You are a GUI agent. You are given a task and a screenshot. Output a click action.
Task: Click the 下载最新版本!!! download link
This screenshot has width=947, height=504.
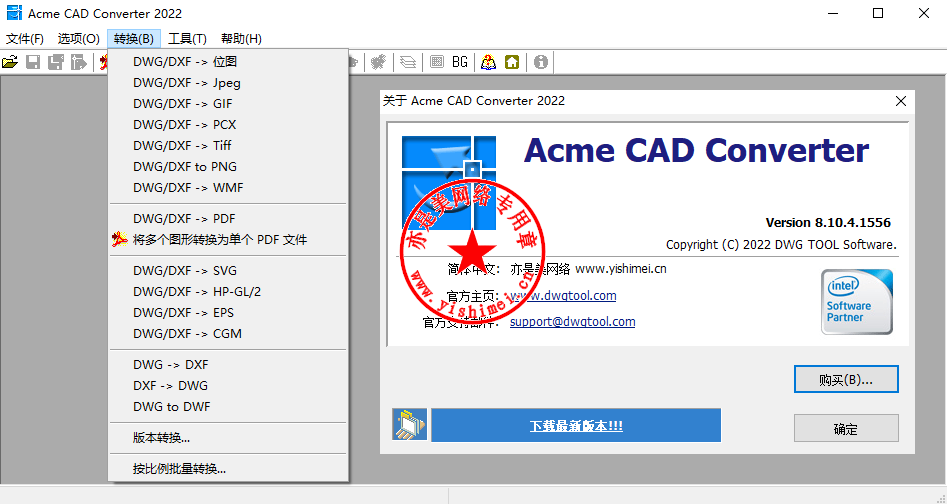[x=576, y=426]
